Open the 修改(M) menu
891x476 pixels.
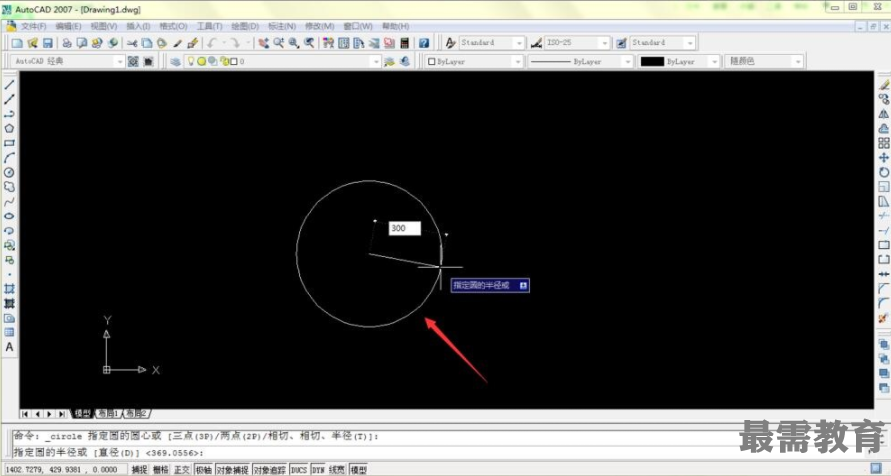[319, 27]
